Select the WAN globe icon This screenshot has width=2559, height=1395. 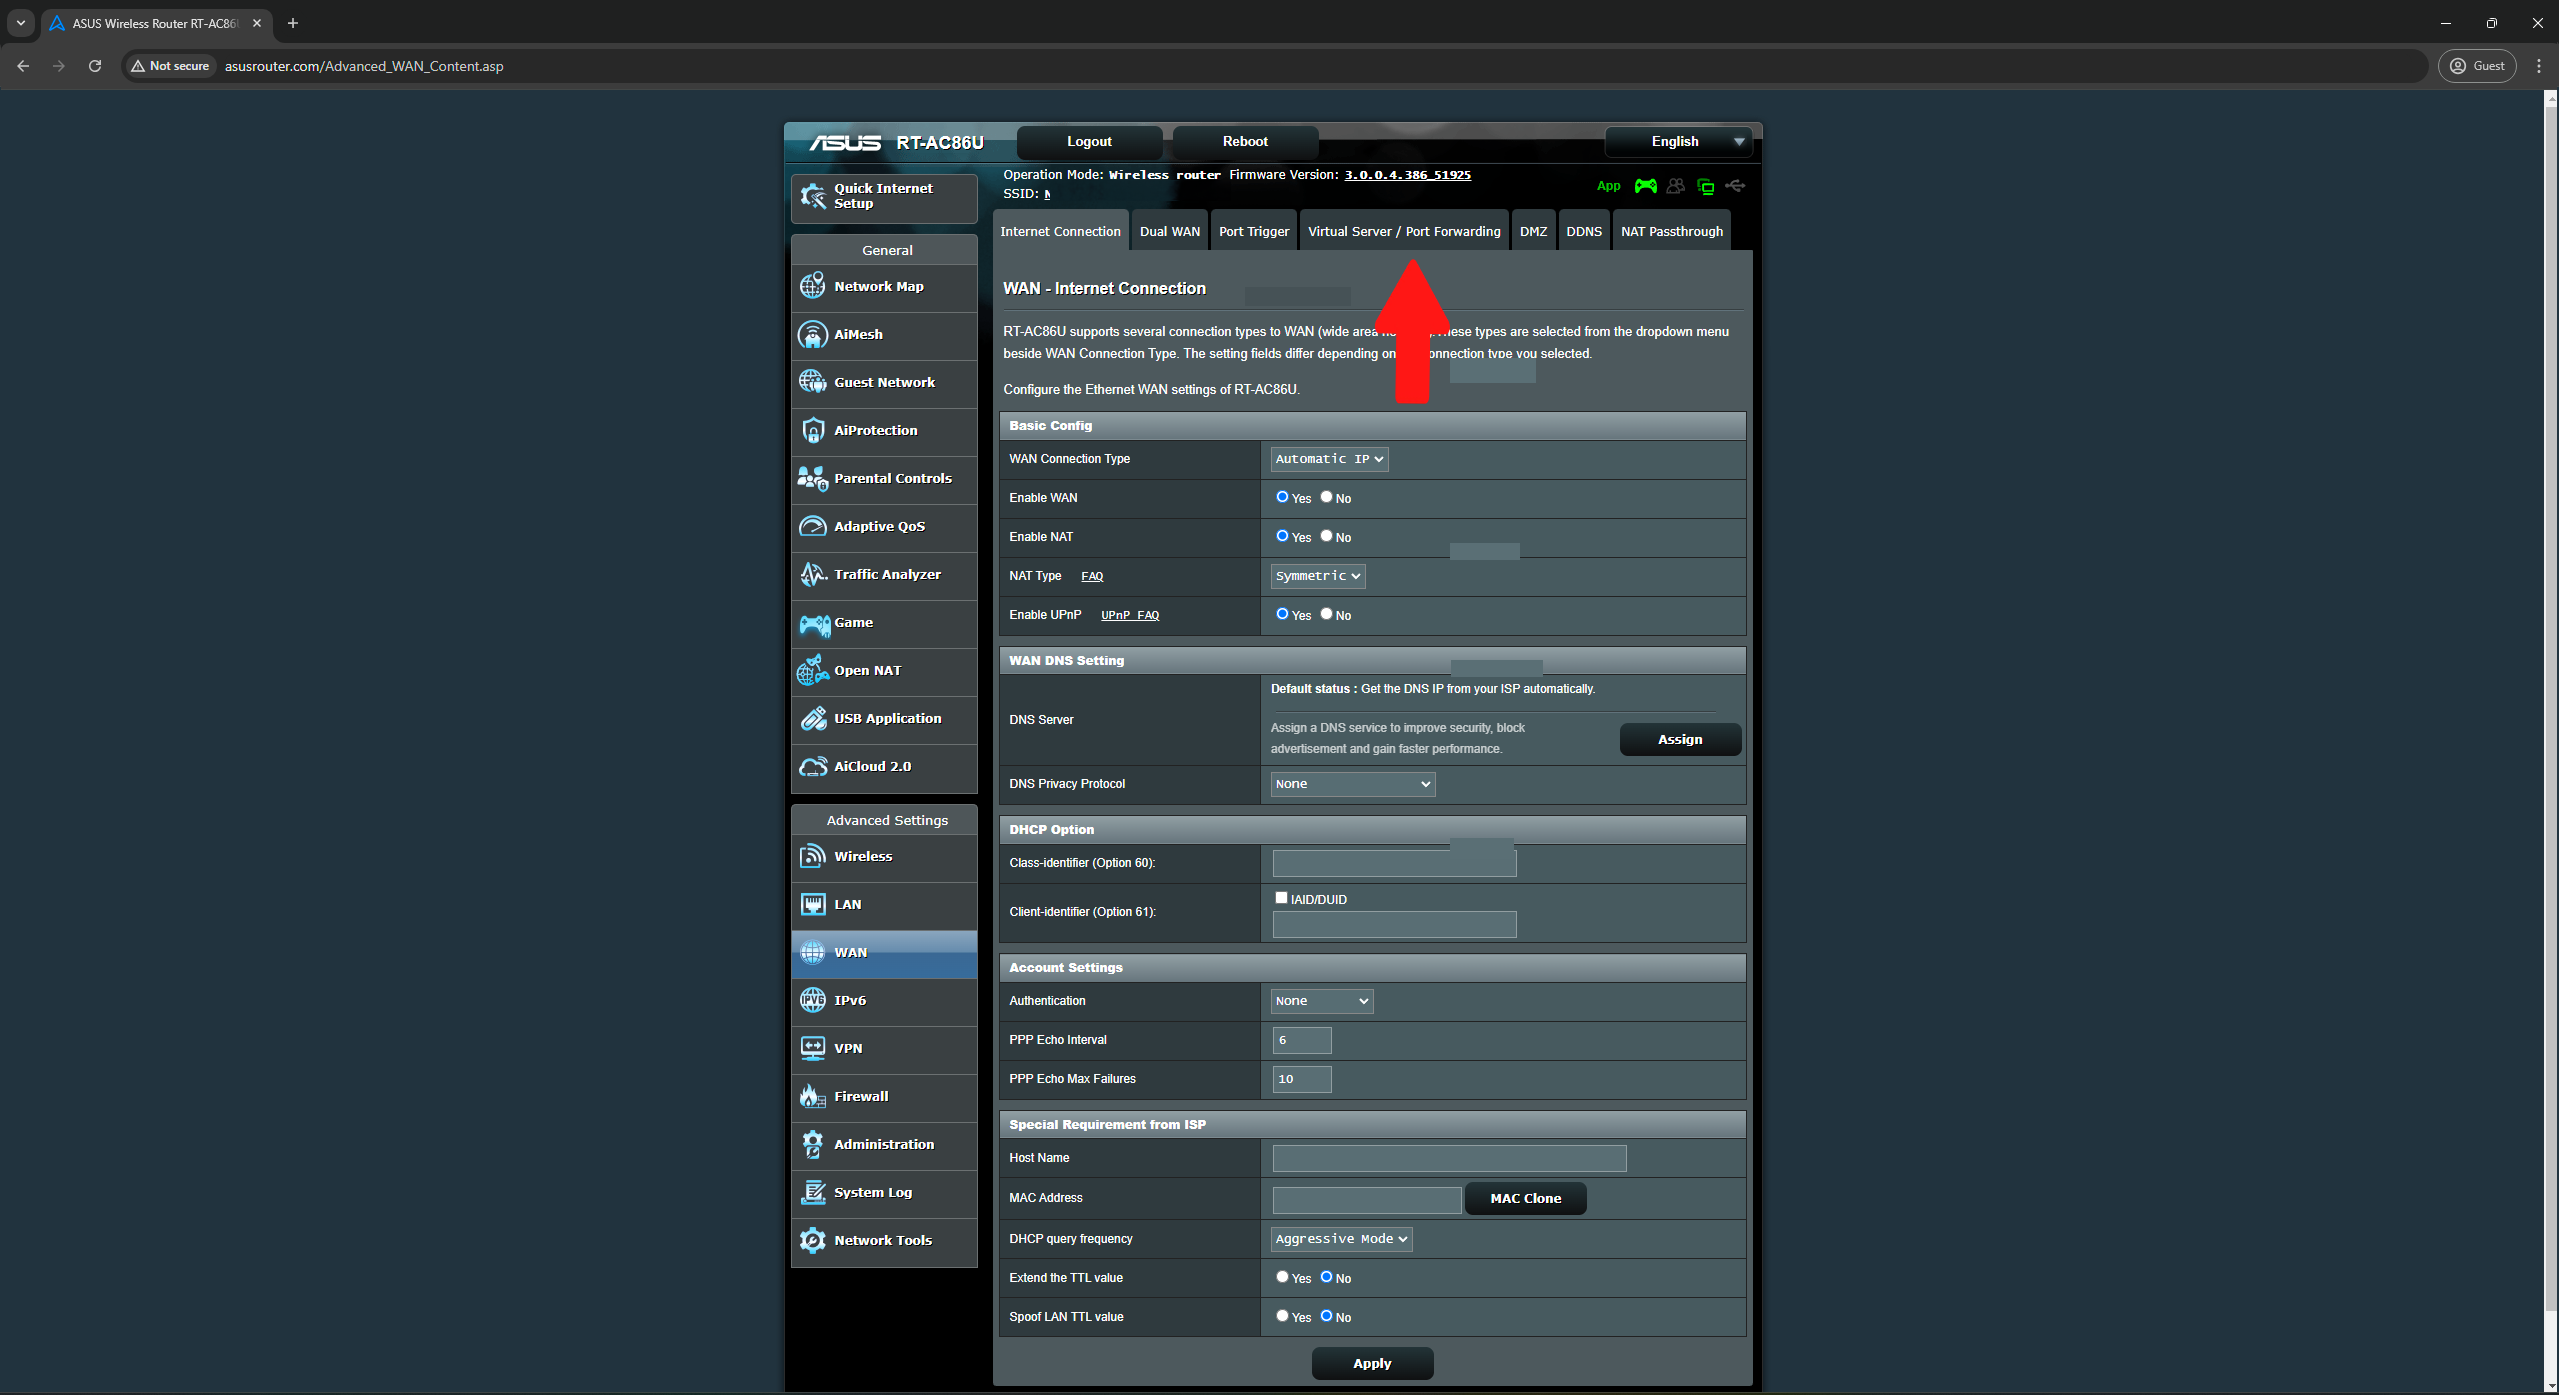[x=813, y=952]
